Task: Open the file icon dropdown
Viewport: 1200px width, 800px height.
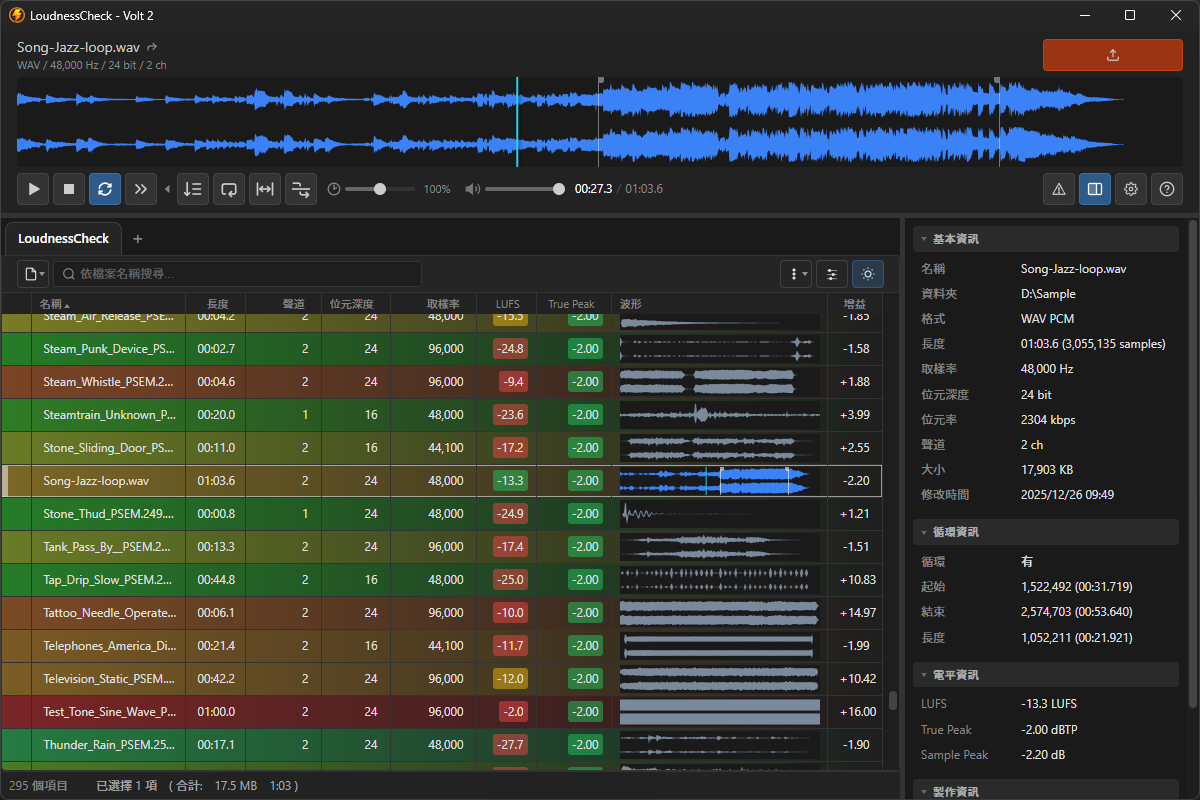Action: click(33, 274)
